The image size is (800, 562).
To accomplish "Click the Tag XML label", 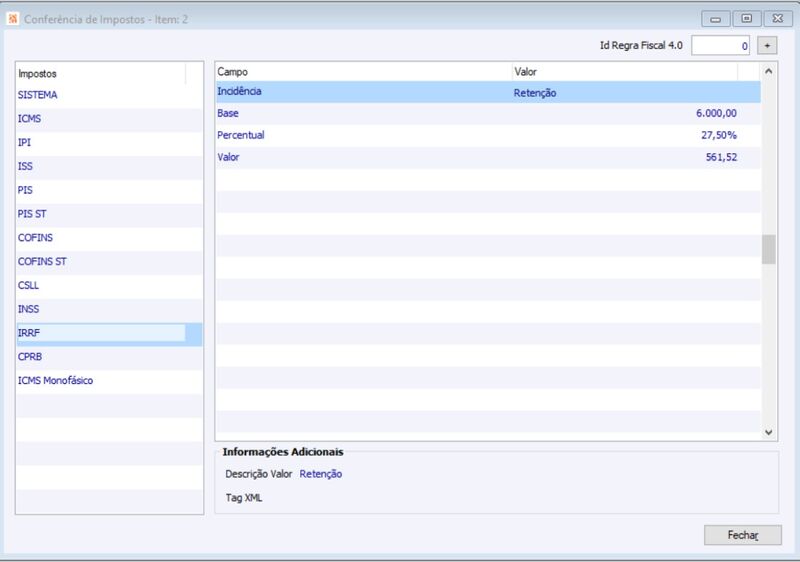I will click(244, 498).
